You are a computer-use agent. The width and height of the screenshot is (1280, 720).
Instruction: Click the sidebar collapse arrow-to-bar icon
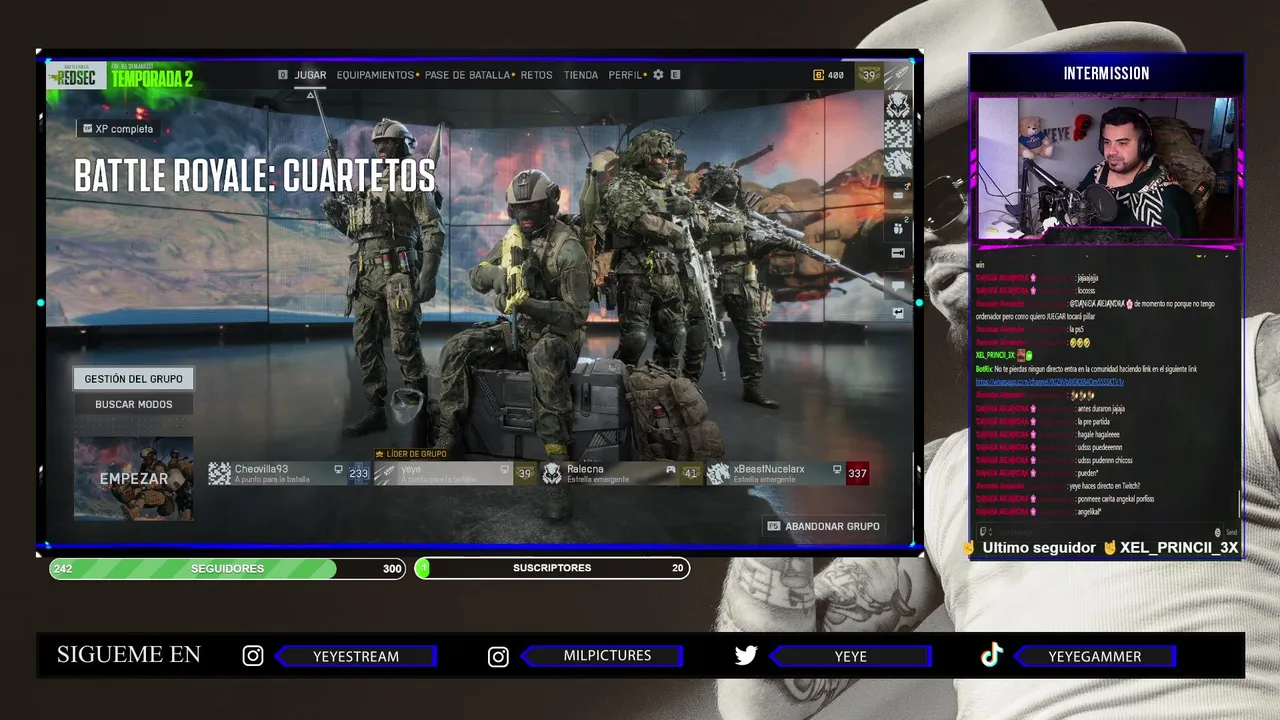click(x=898, y=254)
